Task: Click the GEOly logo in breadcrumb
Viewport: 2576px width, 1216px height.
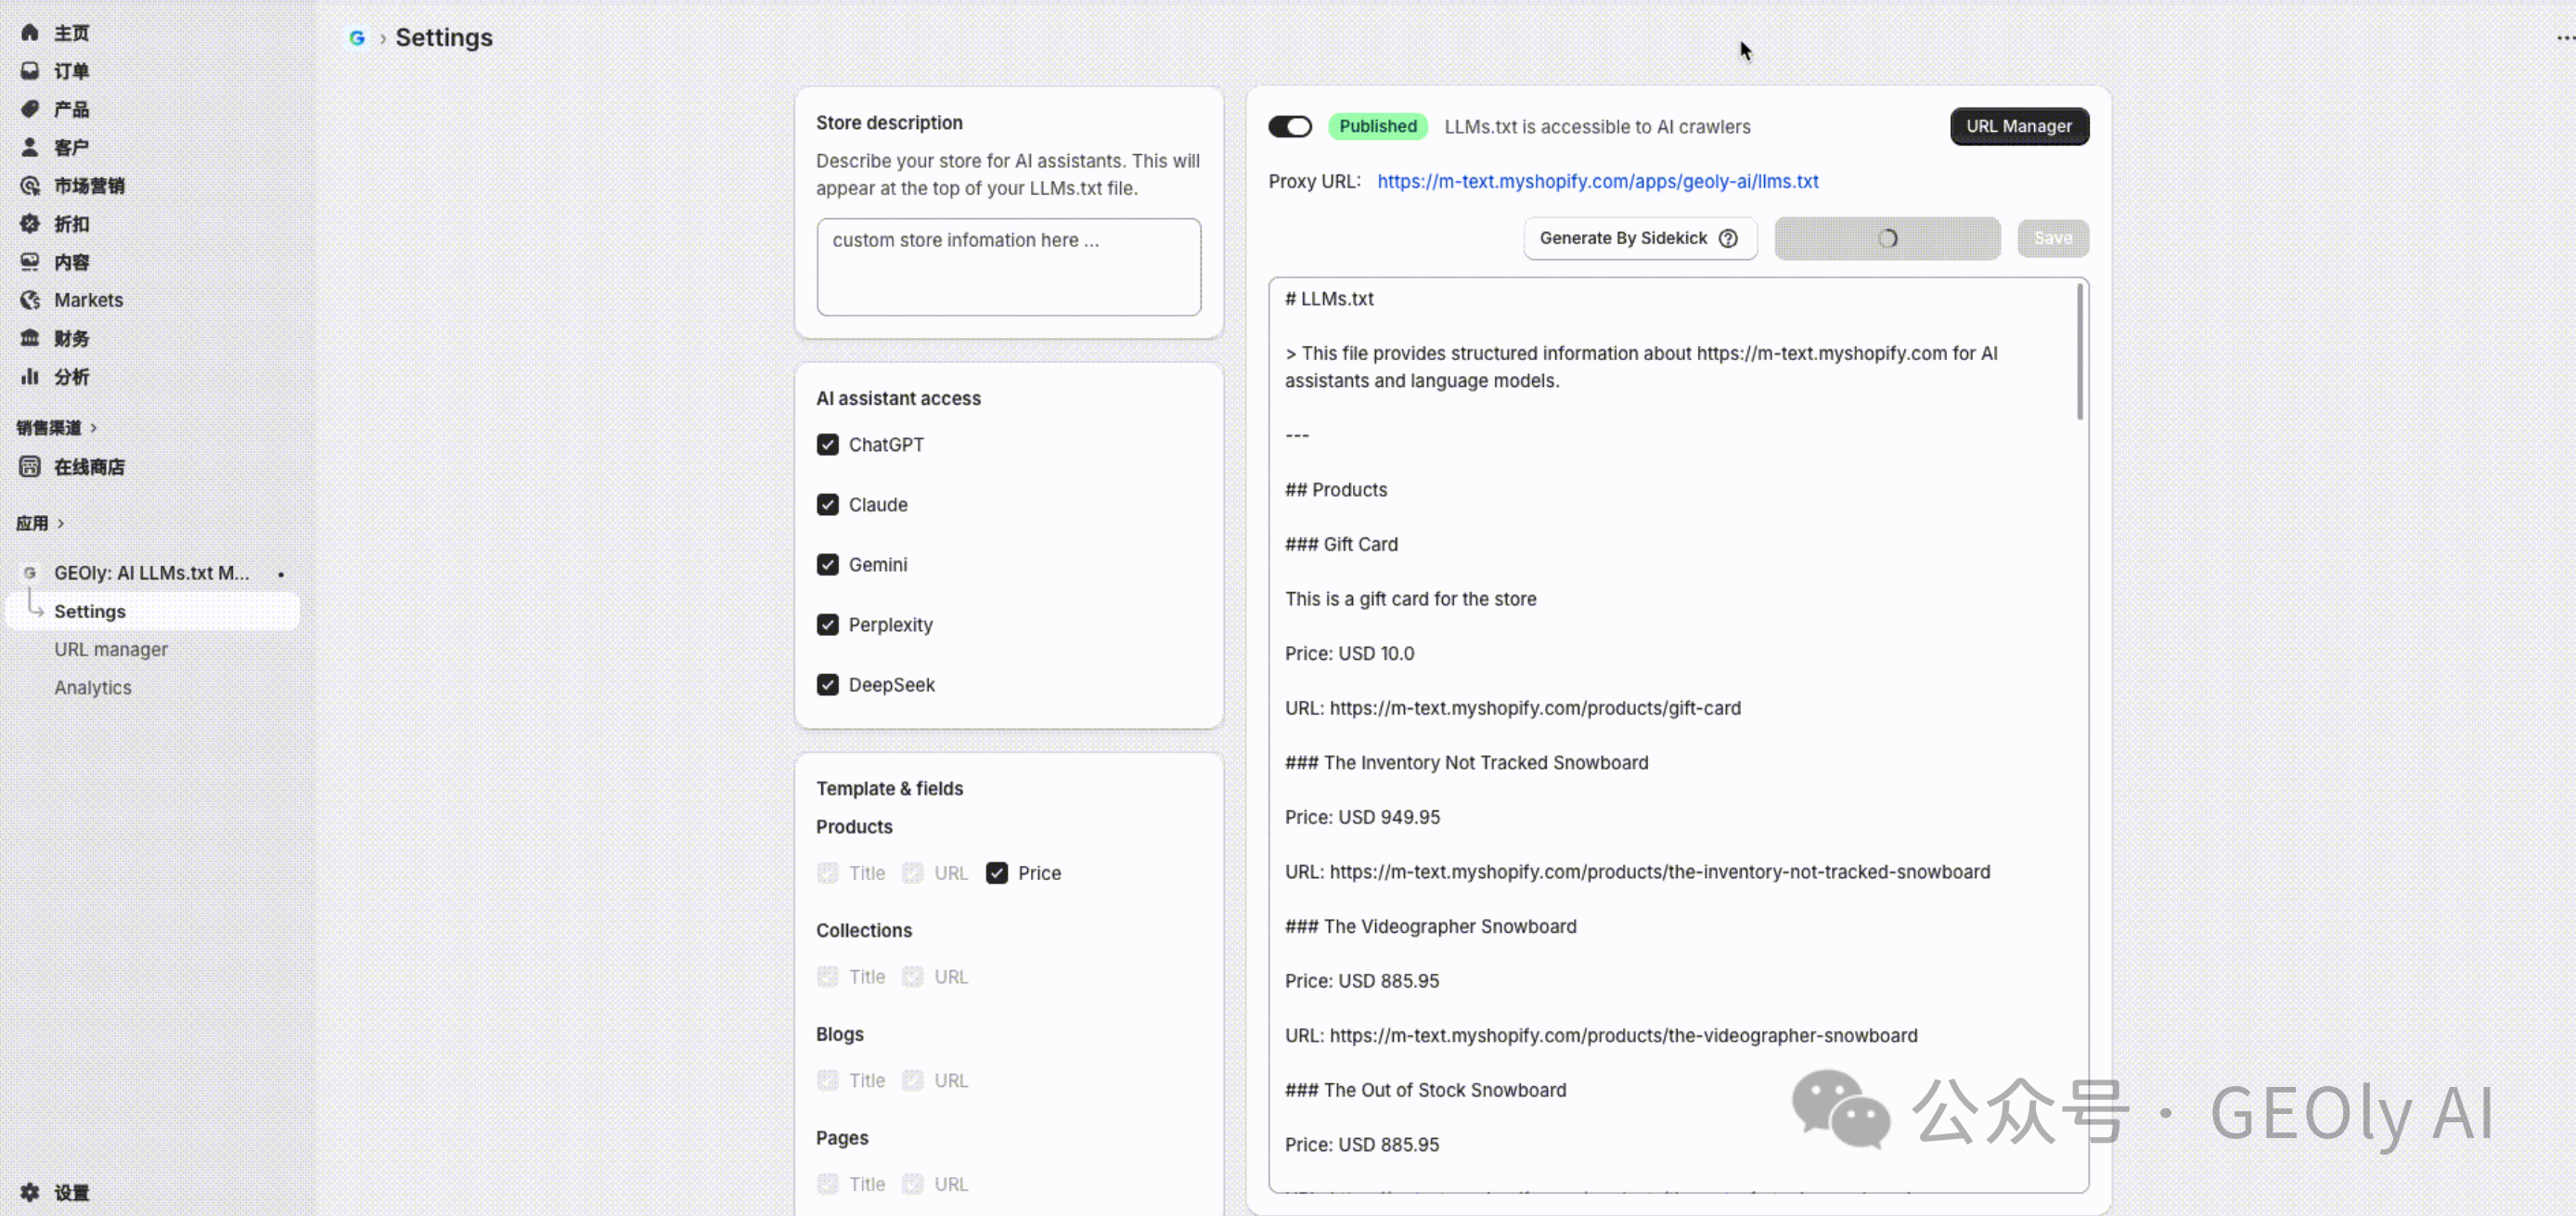Action: pyautogui.click(x=357, y=38)
